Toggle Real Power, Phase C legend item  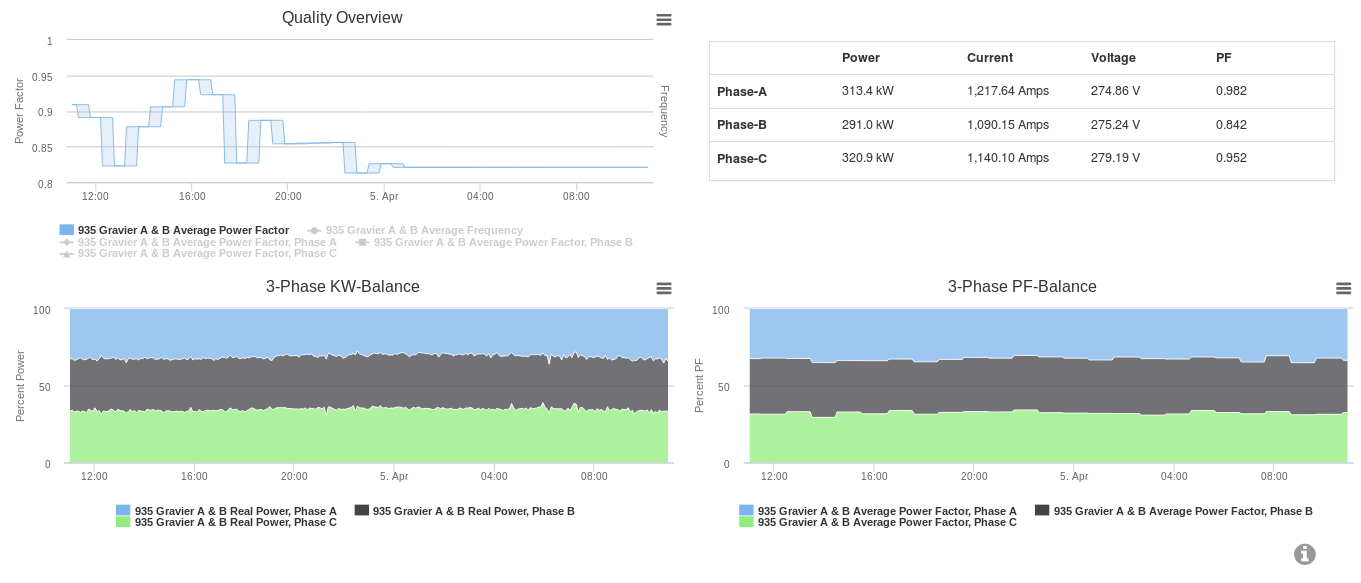[x=235, y=522]
